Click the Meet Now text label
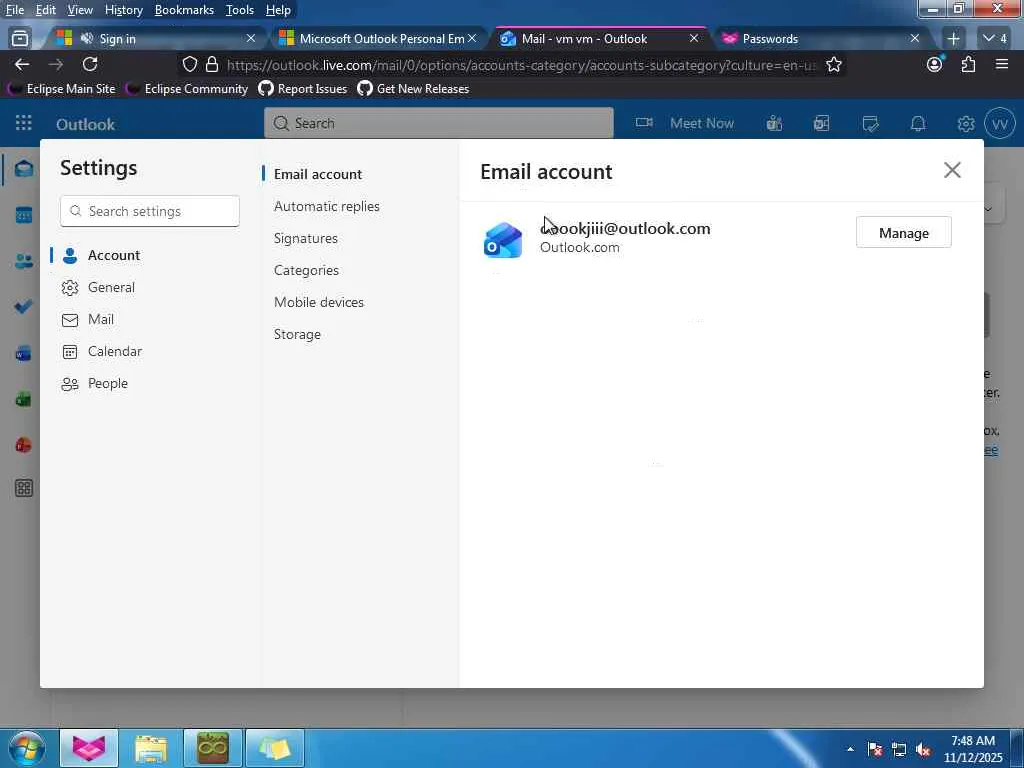This screenshot has height=768, width=1024. click(x=702, y=123)
